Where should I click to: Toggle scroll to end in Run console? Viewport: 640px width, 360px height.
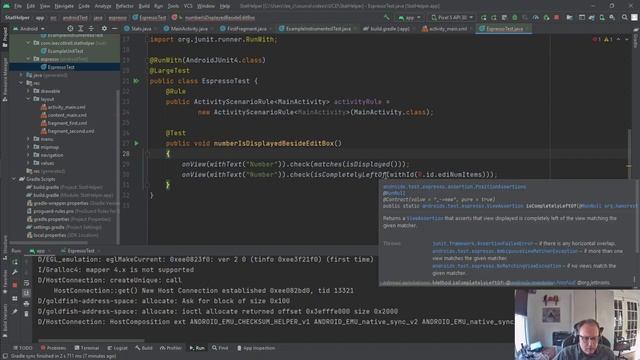coord(27,293)
